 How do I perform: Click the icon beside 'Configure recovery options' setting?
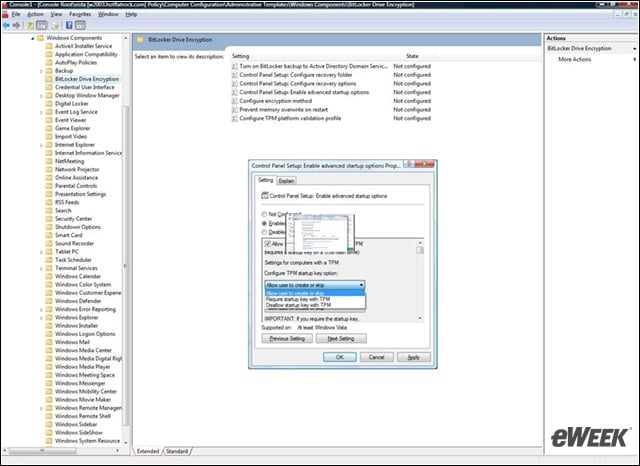pos(235,83)
